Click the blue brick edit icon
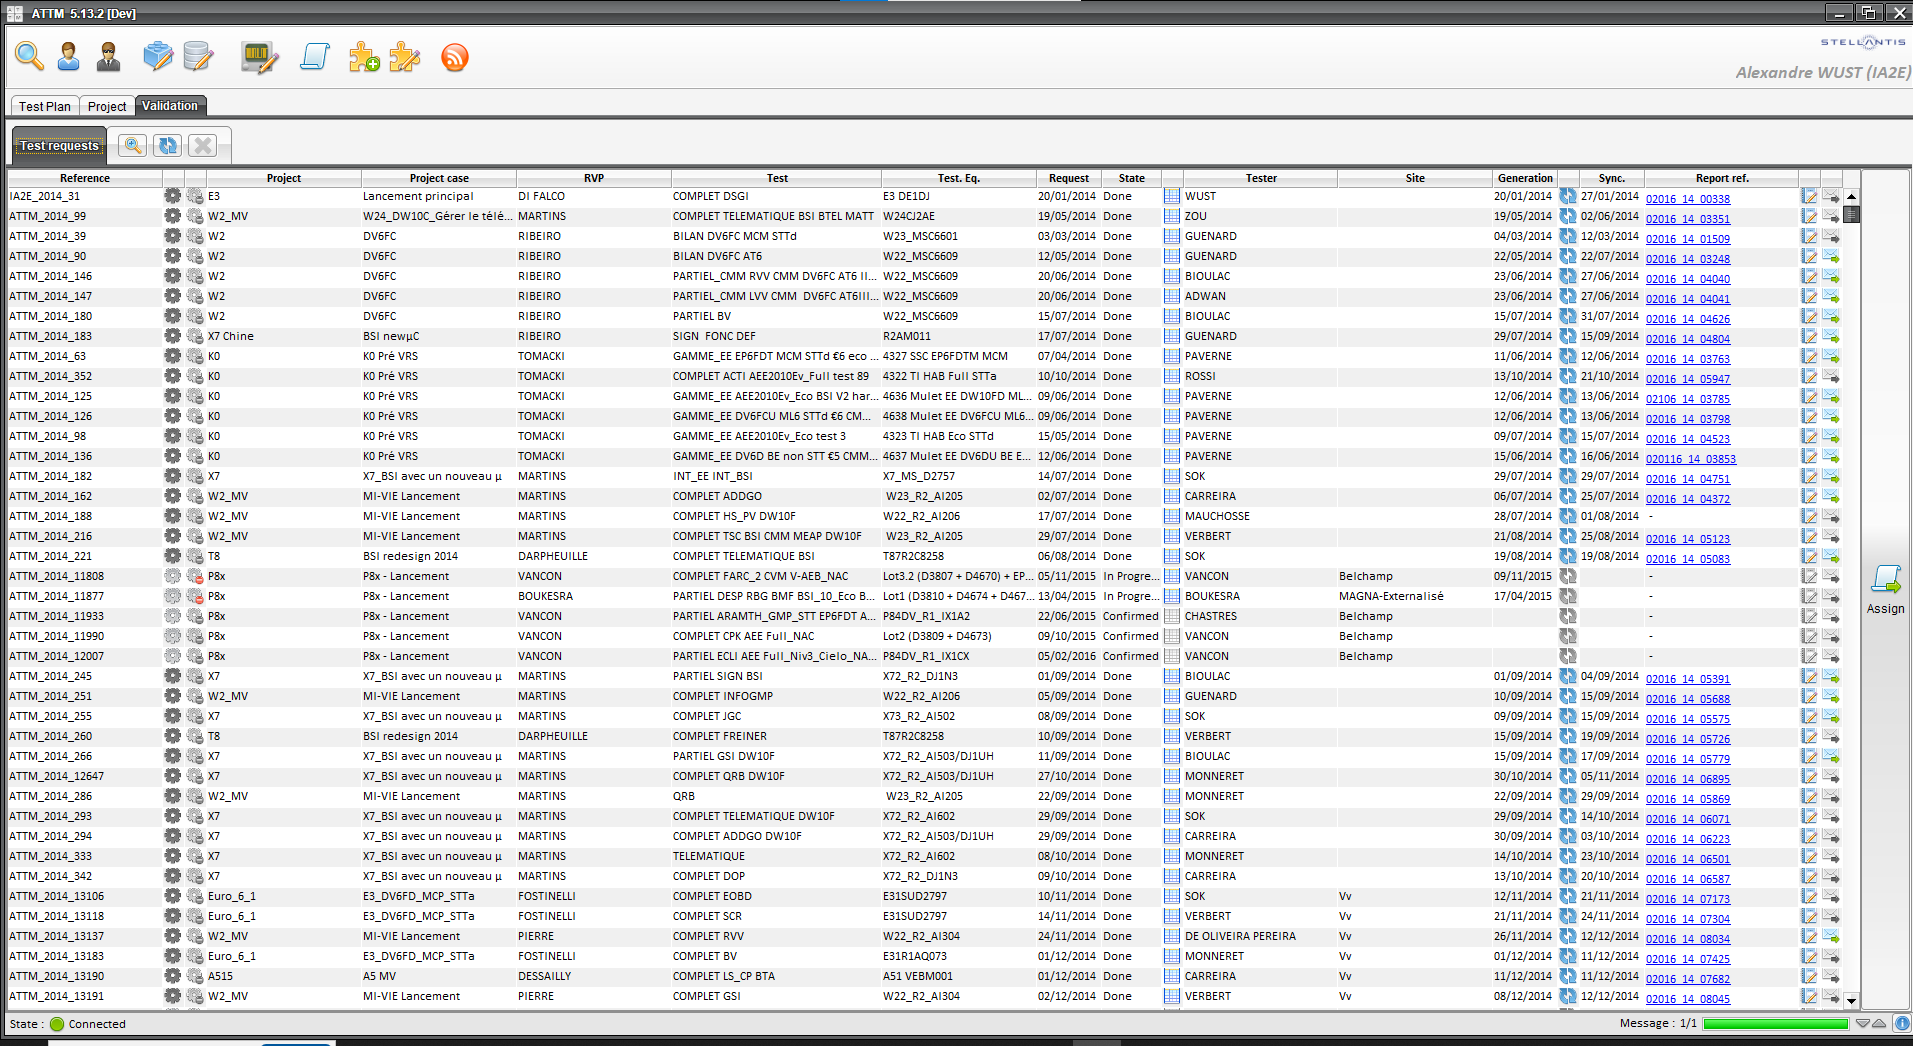The image size is (1913, 1046). tap(157, 57)
